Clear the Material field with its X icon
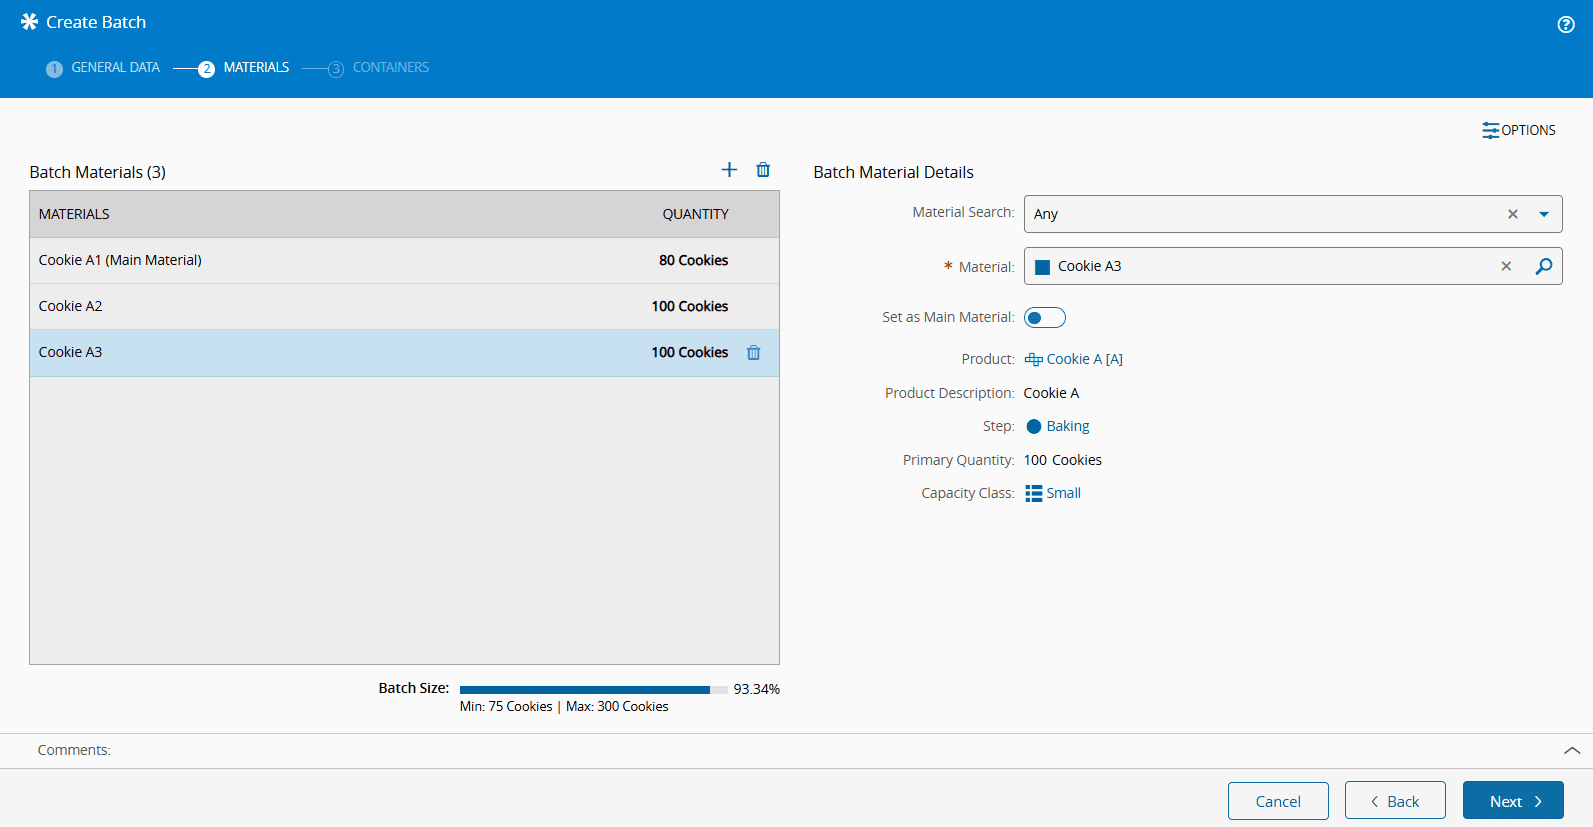Viewport: 1593px width, 827px height. (1506, 266)
